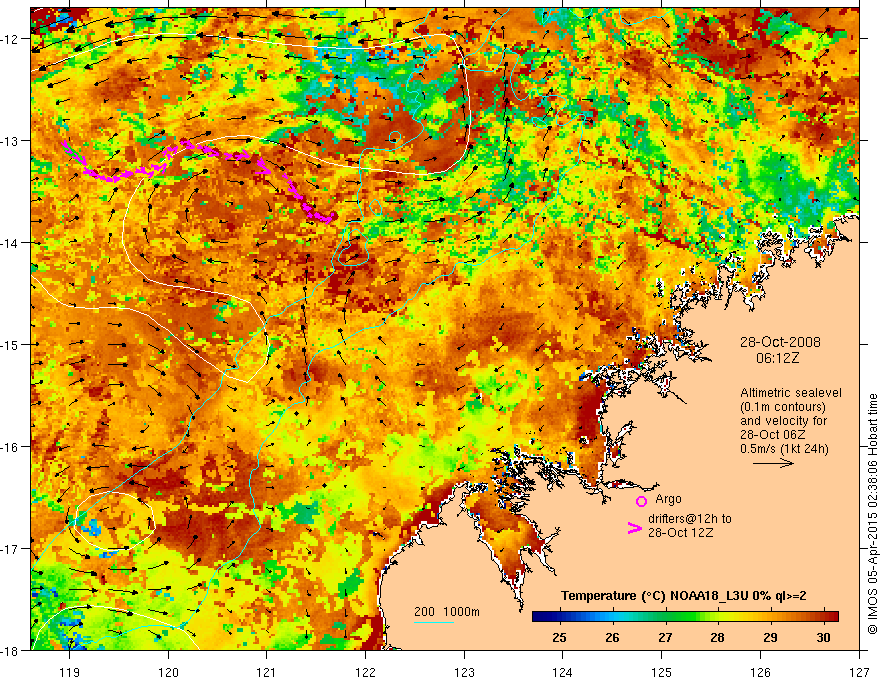Click the color bar value 29
The width and height of the screenshot is (880, 680).
(771, 637)
